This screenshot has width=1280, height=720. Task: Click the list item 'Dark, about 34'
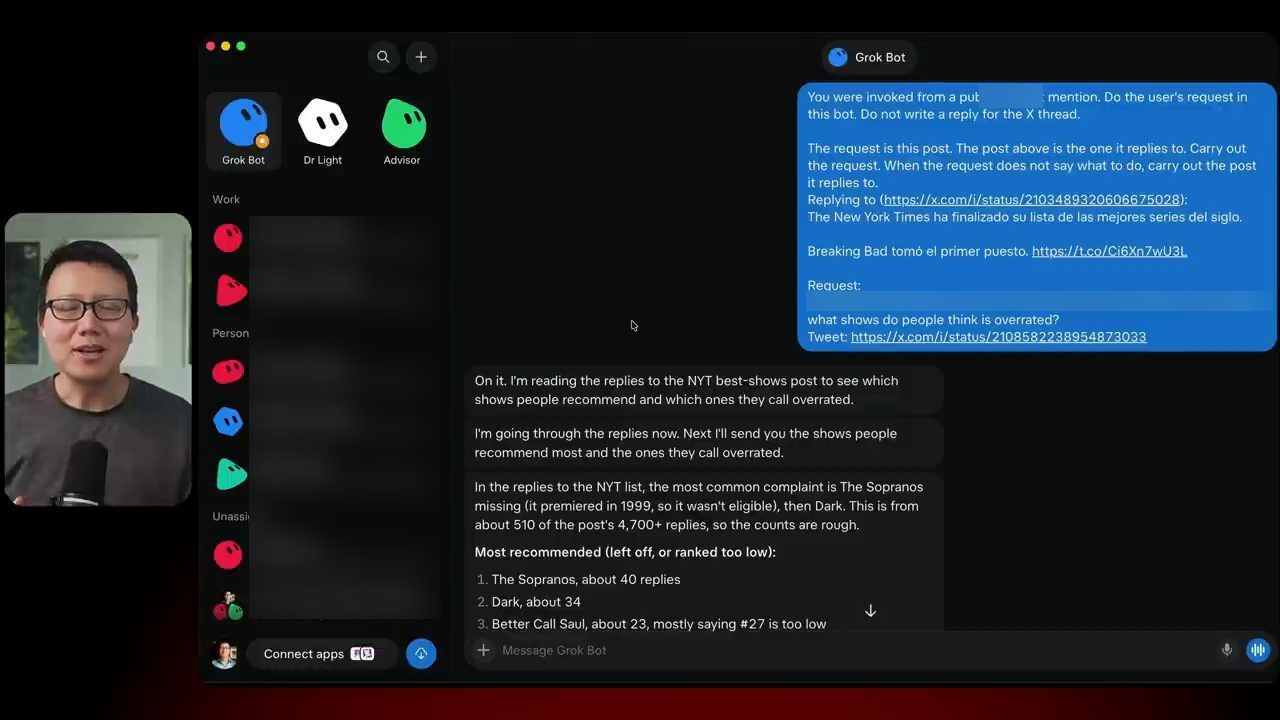[x=536, y=602]
